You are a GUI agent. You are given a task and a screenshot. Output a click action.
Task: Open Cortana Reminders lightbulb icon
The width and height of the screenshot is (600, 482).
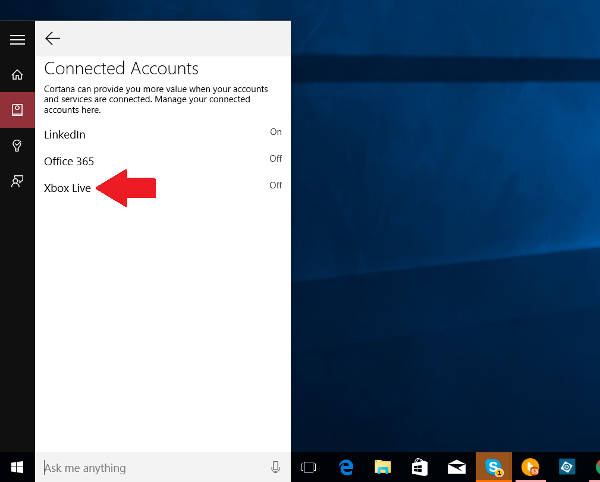[x=17, y=145]
